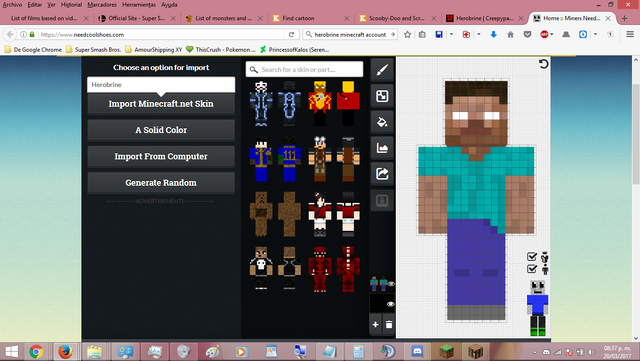Go to browser home page icon
Screen dimensions: 640x361
coord(510,35)
